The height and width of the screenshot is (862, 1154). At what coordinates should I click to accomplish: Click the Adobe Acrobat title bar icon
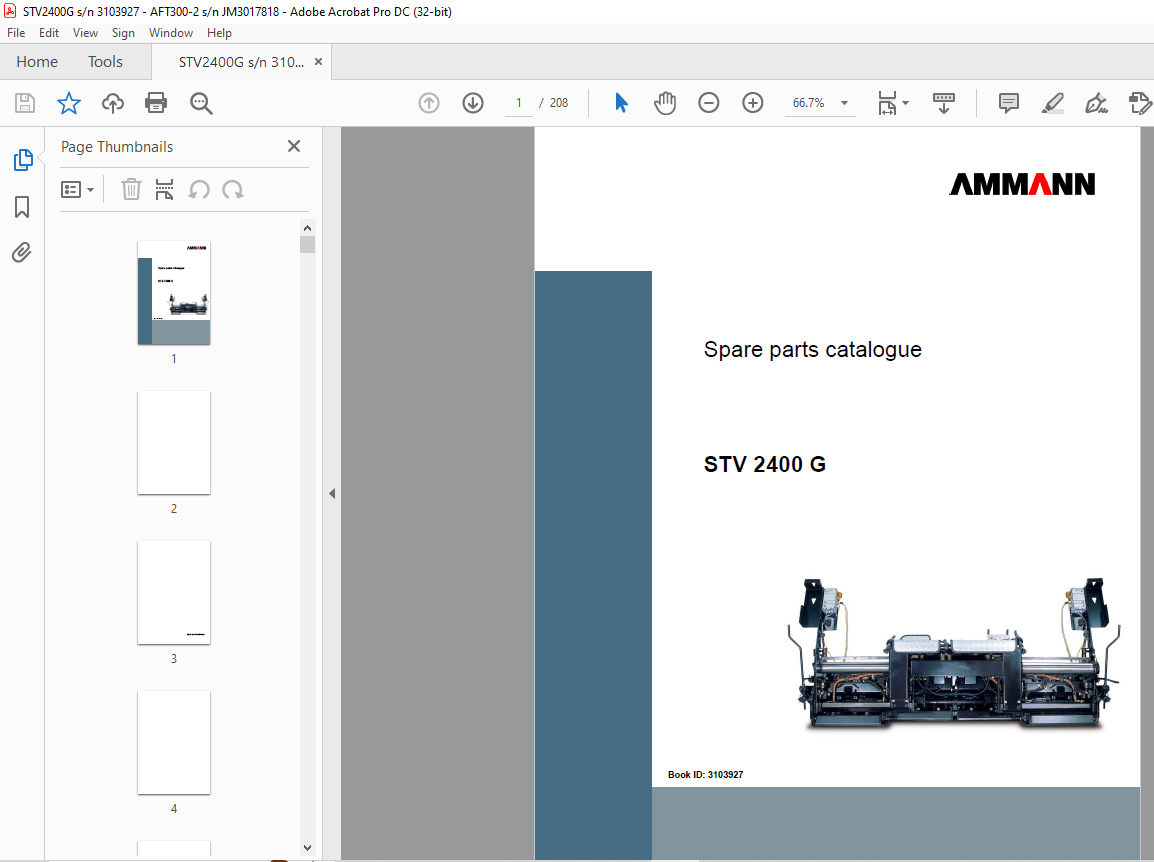[x=10, y=11]
